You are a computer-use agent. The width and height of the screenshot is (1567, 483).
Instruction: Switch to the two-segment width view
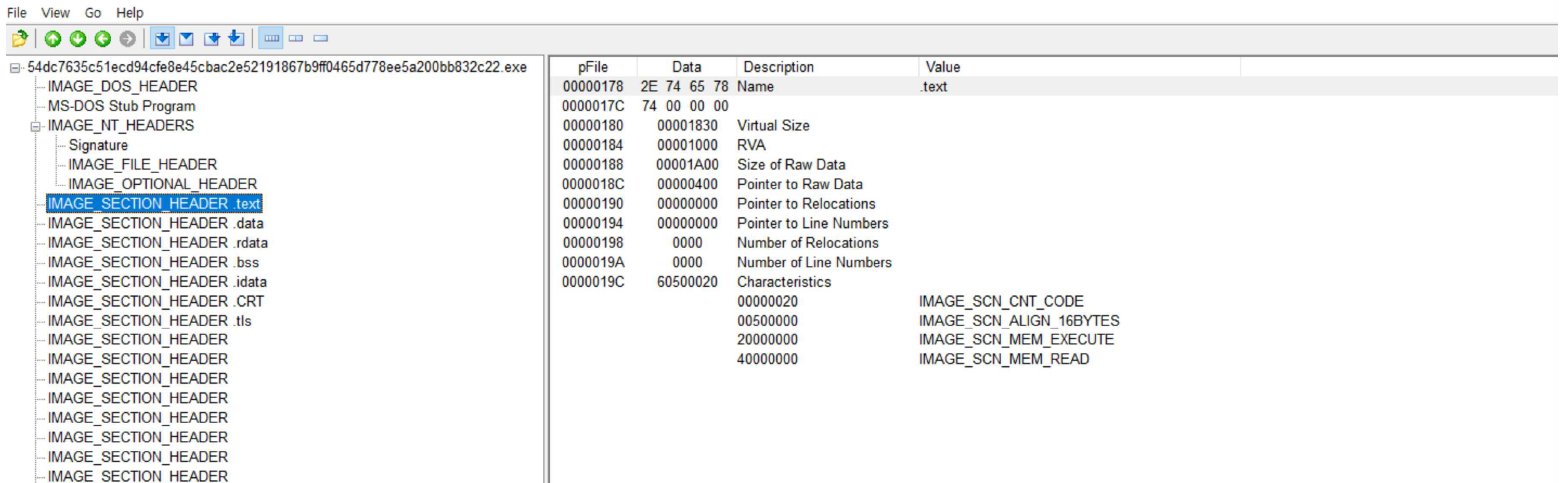[x=296, y=39]
